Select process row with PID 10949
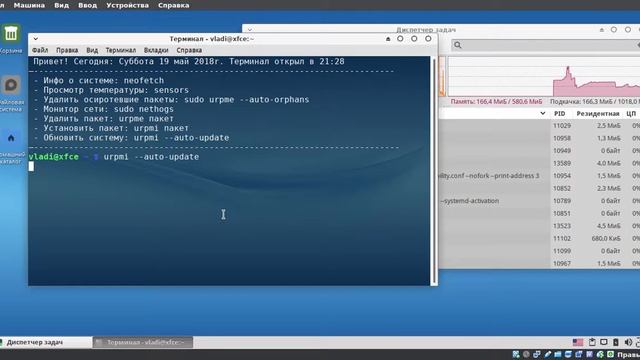640x360 pixels. [539, 151]
